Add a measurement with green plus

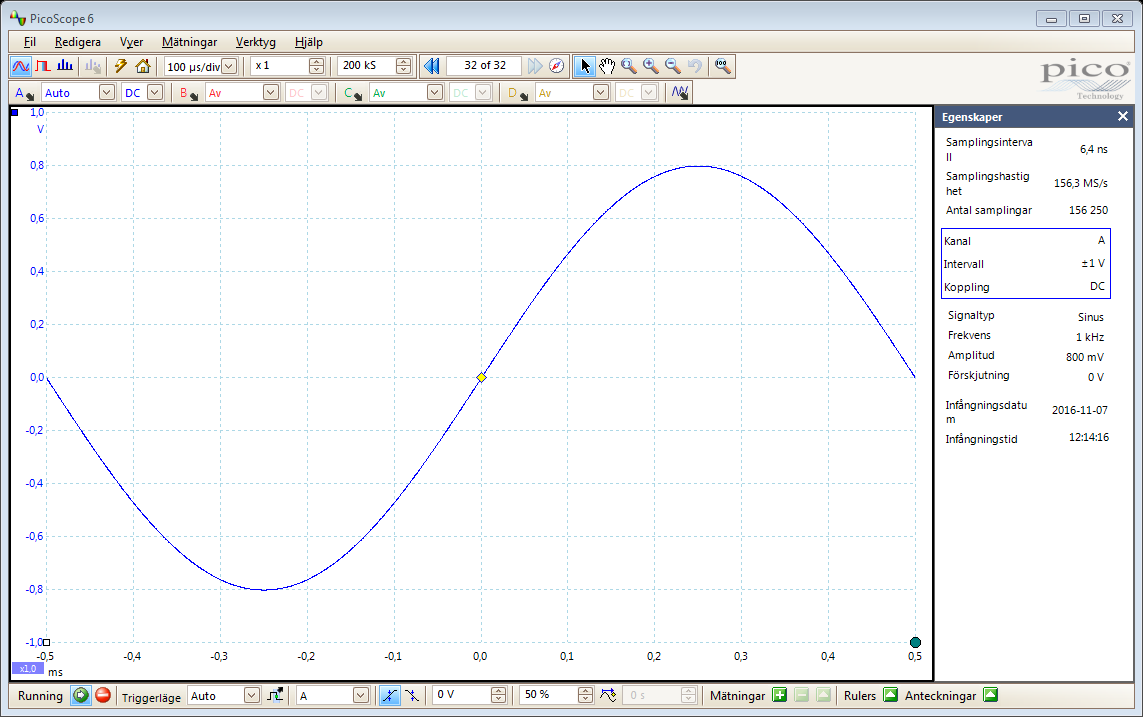tap(779, 695)
